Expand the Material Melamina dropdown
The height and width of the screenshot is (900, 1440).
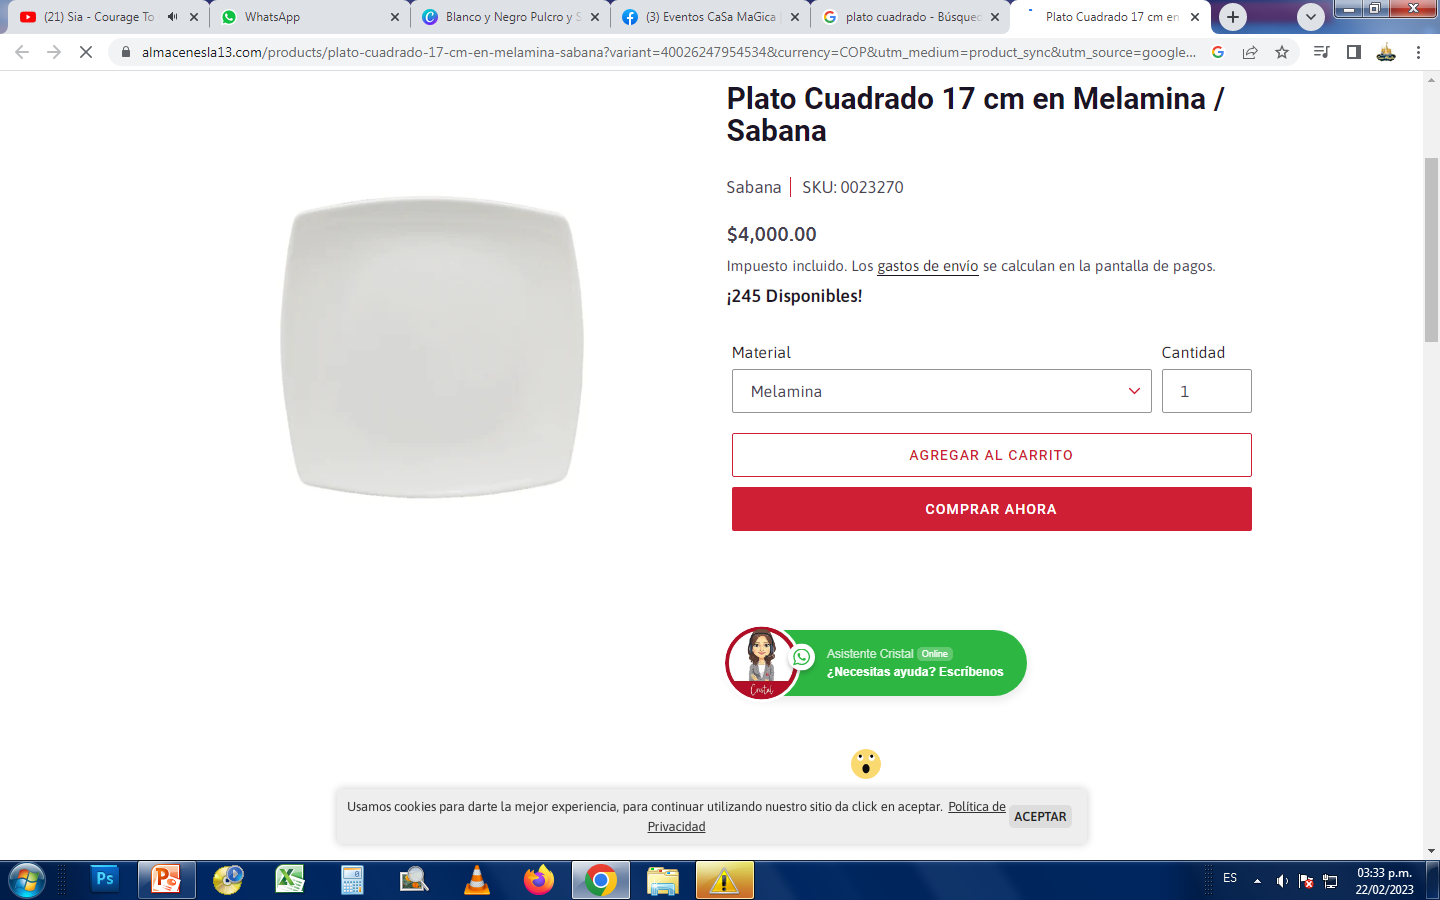[941, 391]
